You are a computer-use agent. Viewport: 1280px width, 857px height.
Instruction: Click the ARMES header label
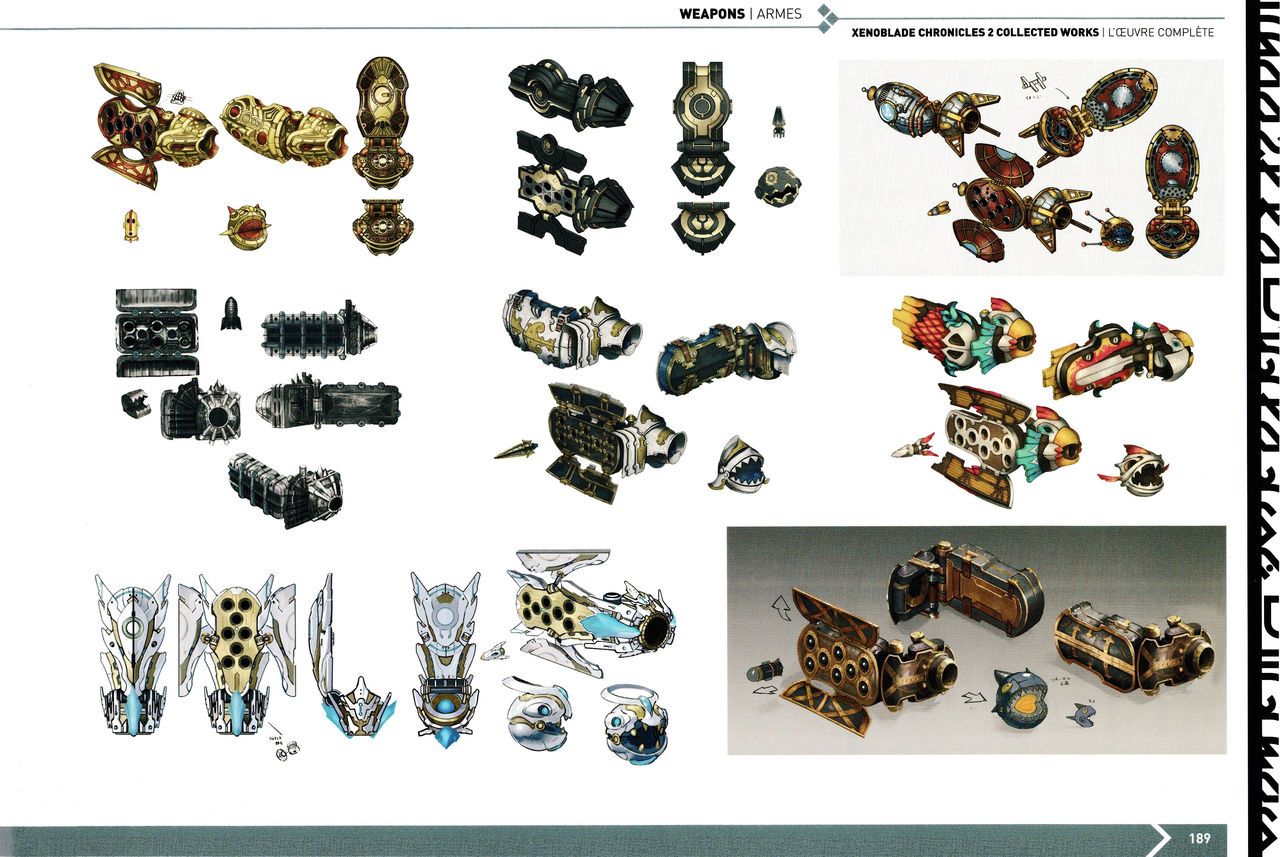coord(779,14)
